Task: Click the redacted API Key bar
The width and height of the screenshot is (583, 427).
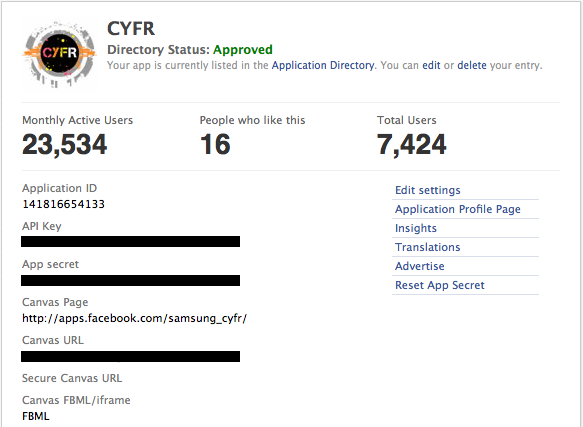Action: click(x=131, y=241)
